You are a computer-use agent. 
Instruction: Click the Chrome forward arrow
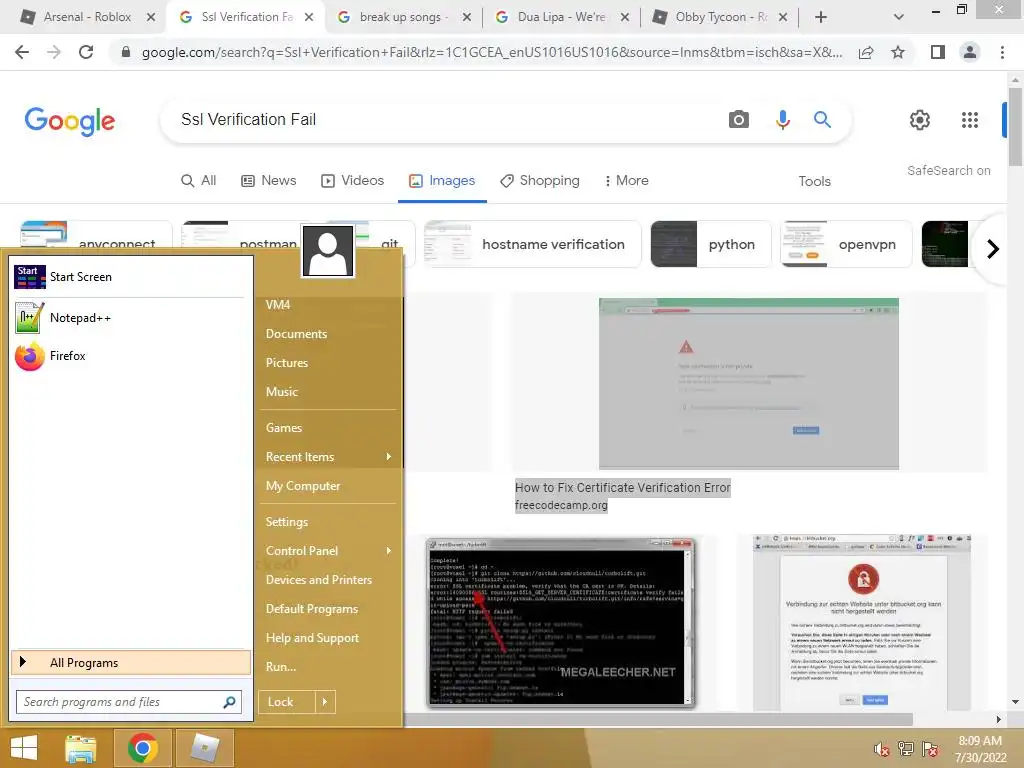54,52
